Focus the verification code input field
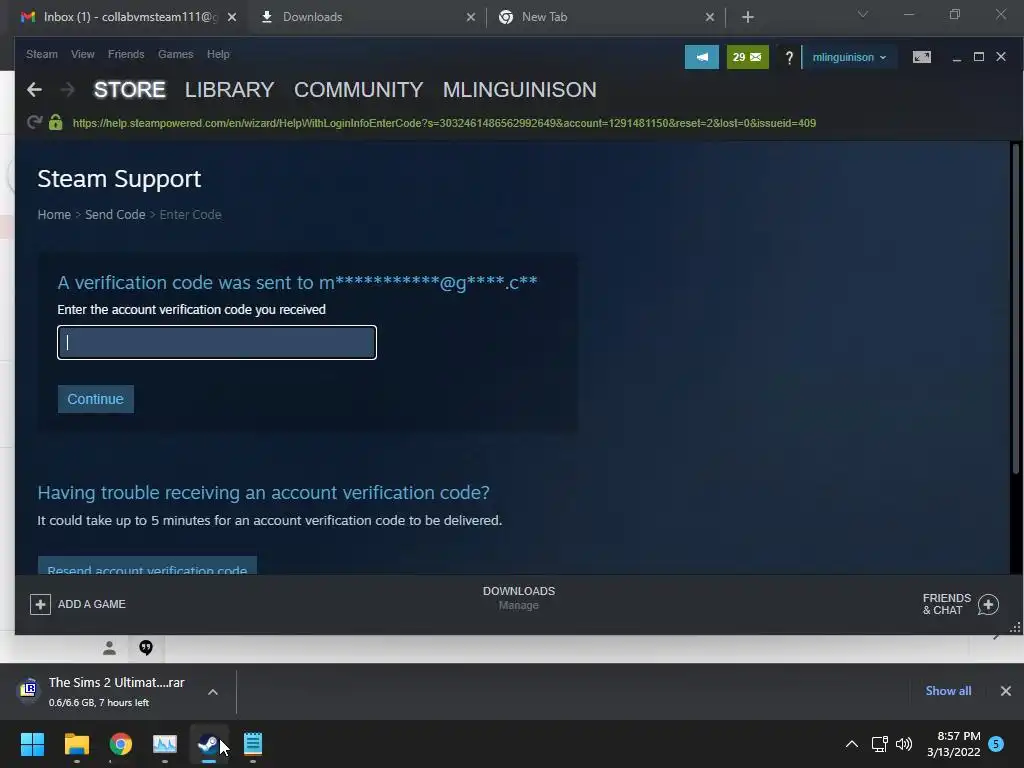This screenshot has width=1024, height=768. point(217,342)
